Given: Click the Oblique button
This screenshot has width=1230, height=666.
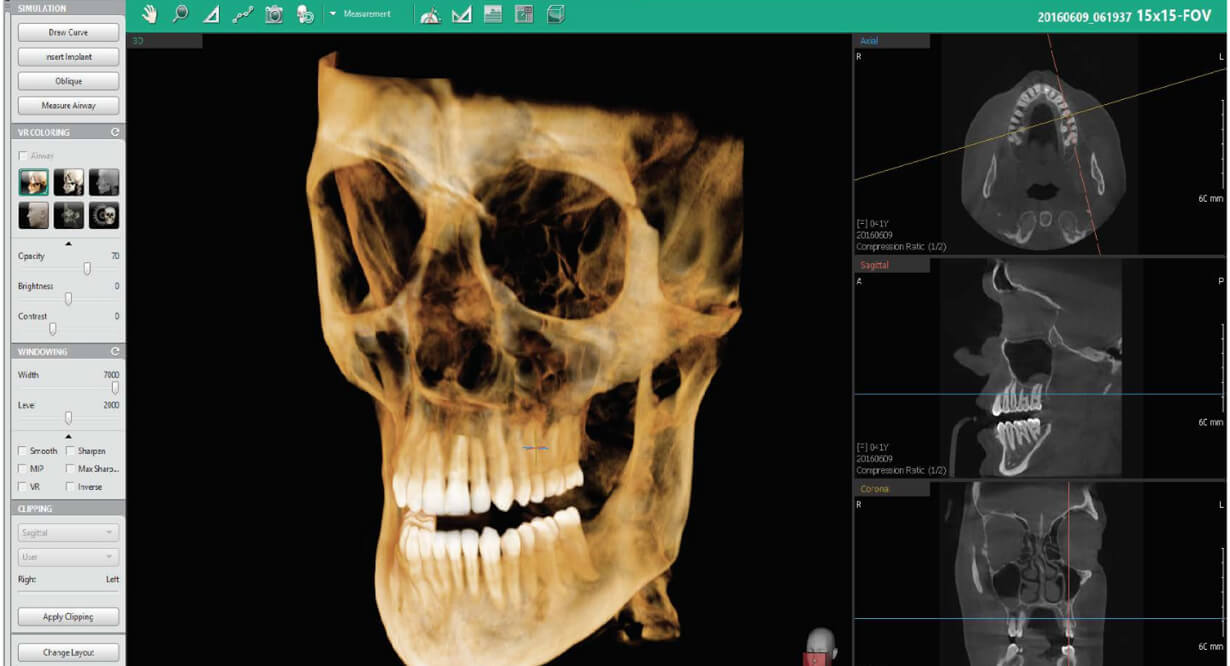Looking at the screenshot, I should coord(68,81).
